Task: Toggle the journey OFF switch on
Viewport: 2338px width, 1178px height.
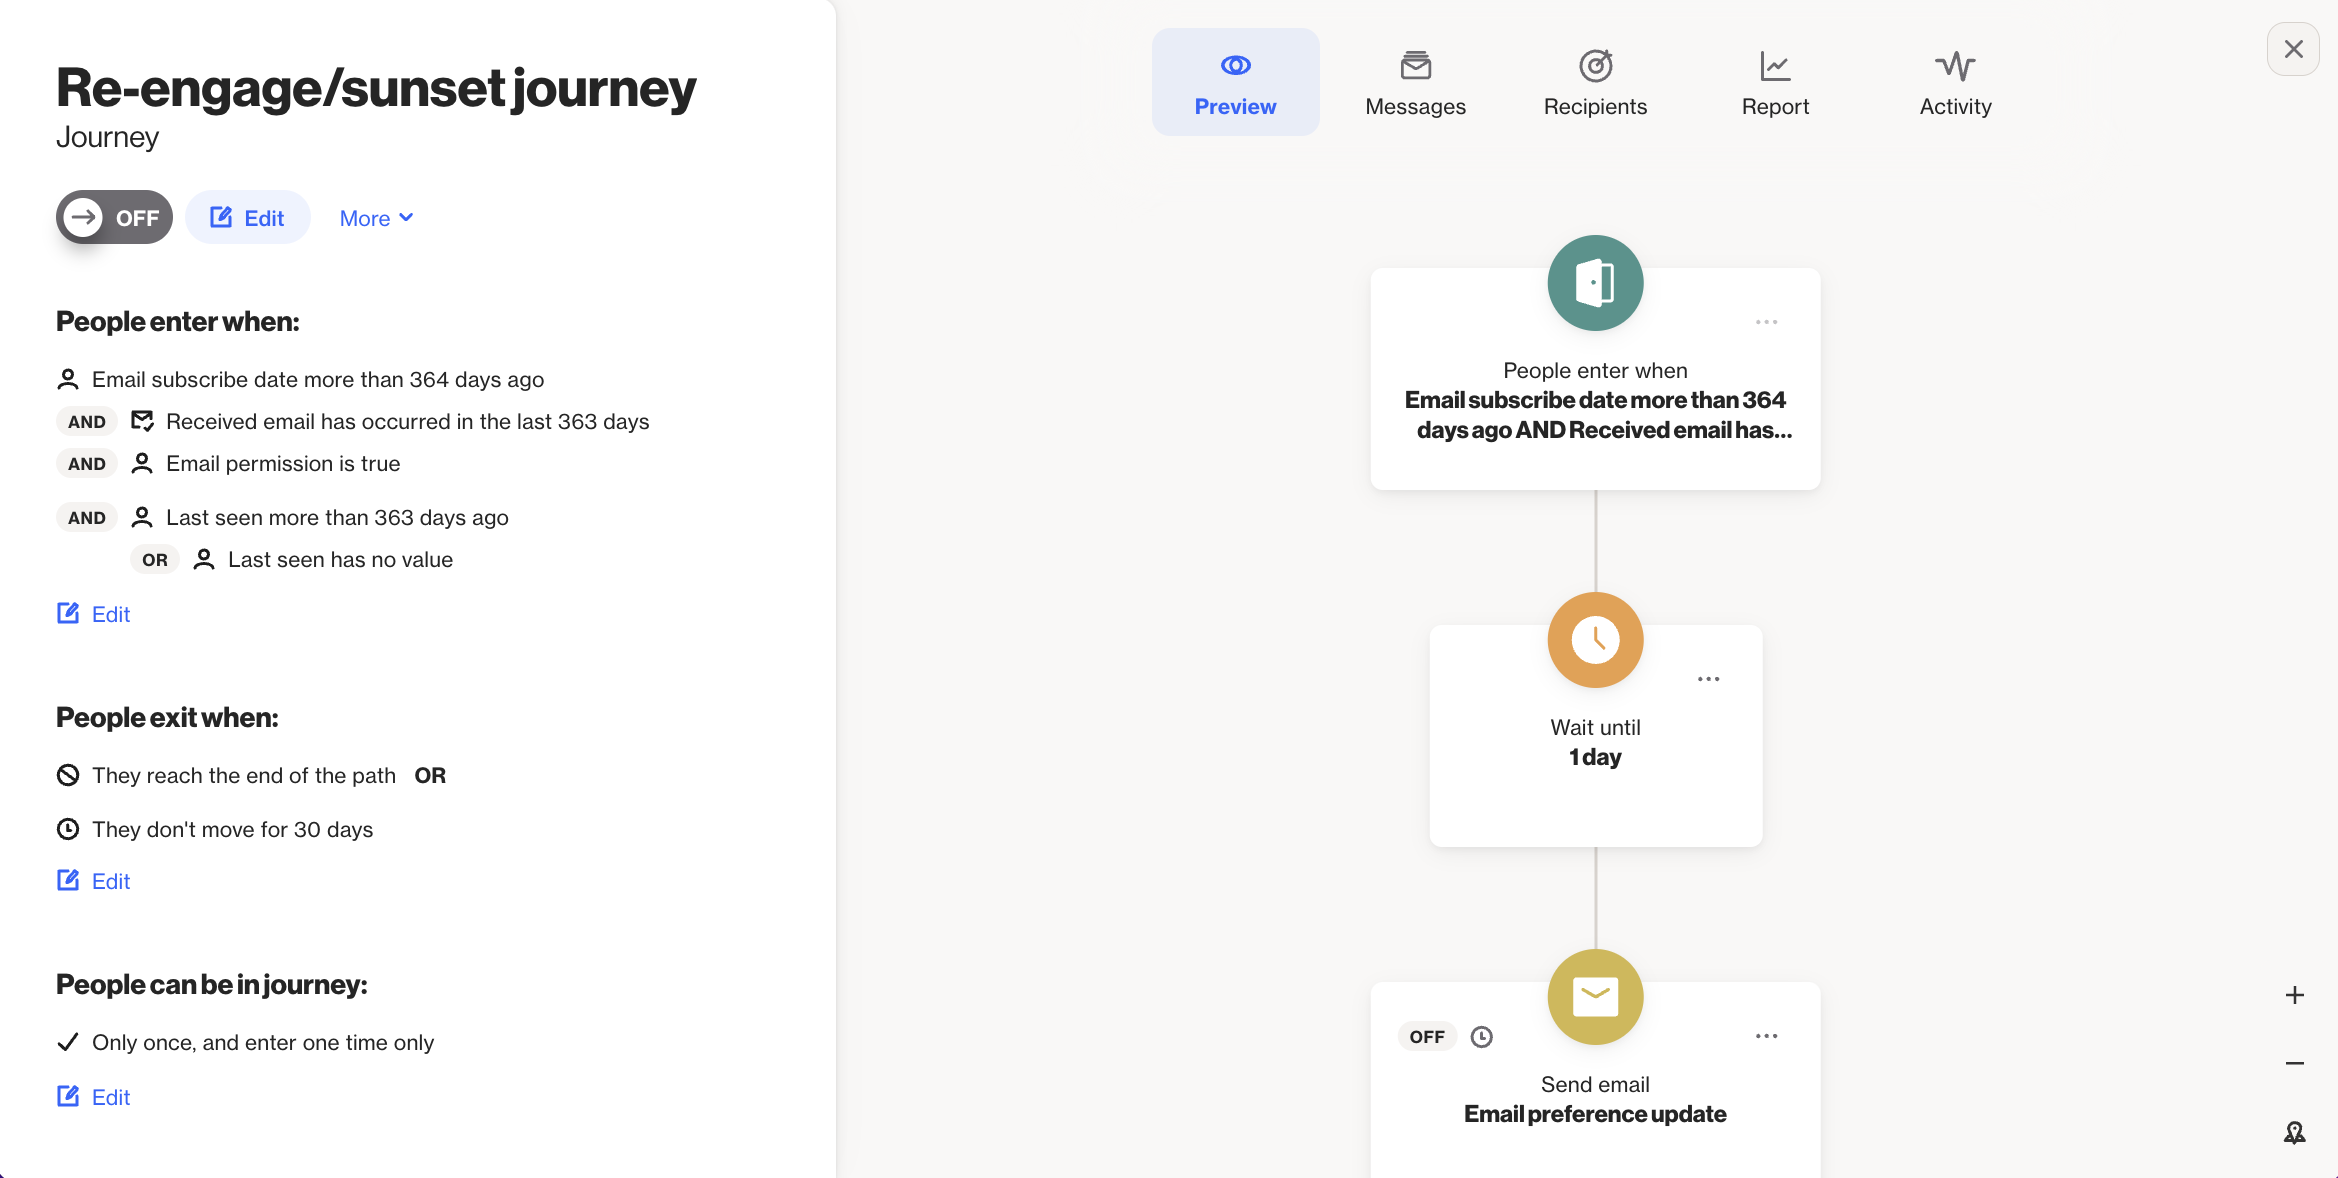Action: click(x=114, y=217)
